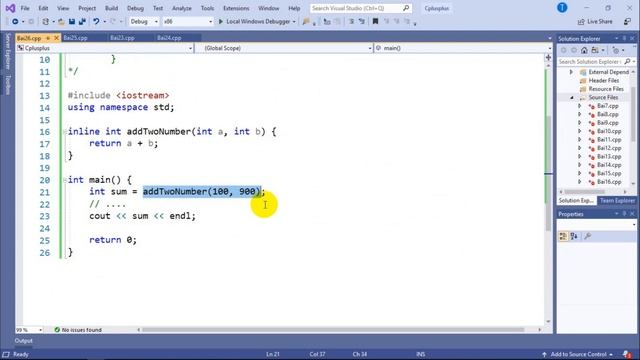Screen dimensions: 640x360
Task: Open the Build menu
Action: [x=111, y=8]
